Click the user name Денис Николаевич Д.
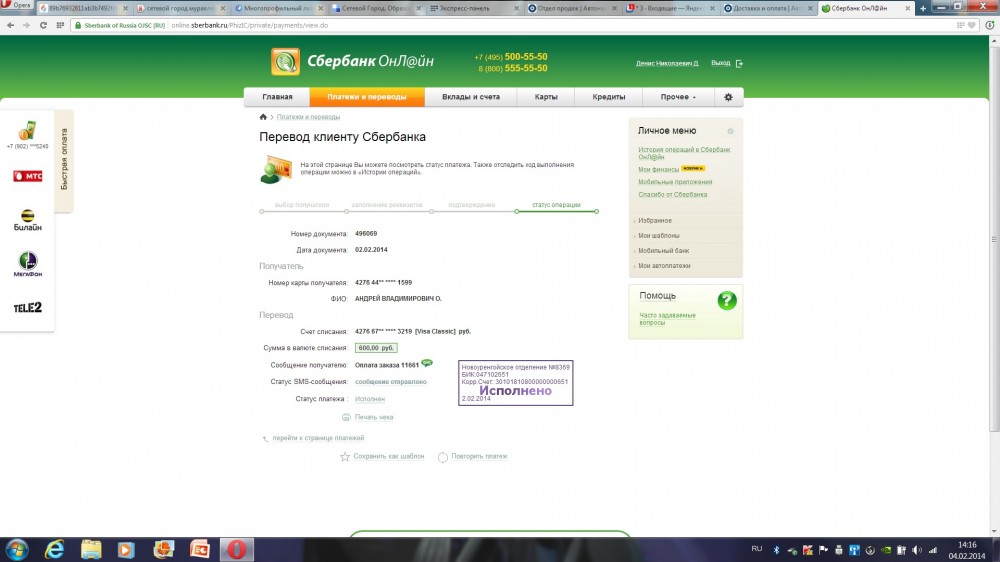The image size is (1000, 562). (x=666, y=63)
